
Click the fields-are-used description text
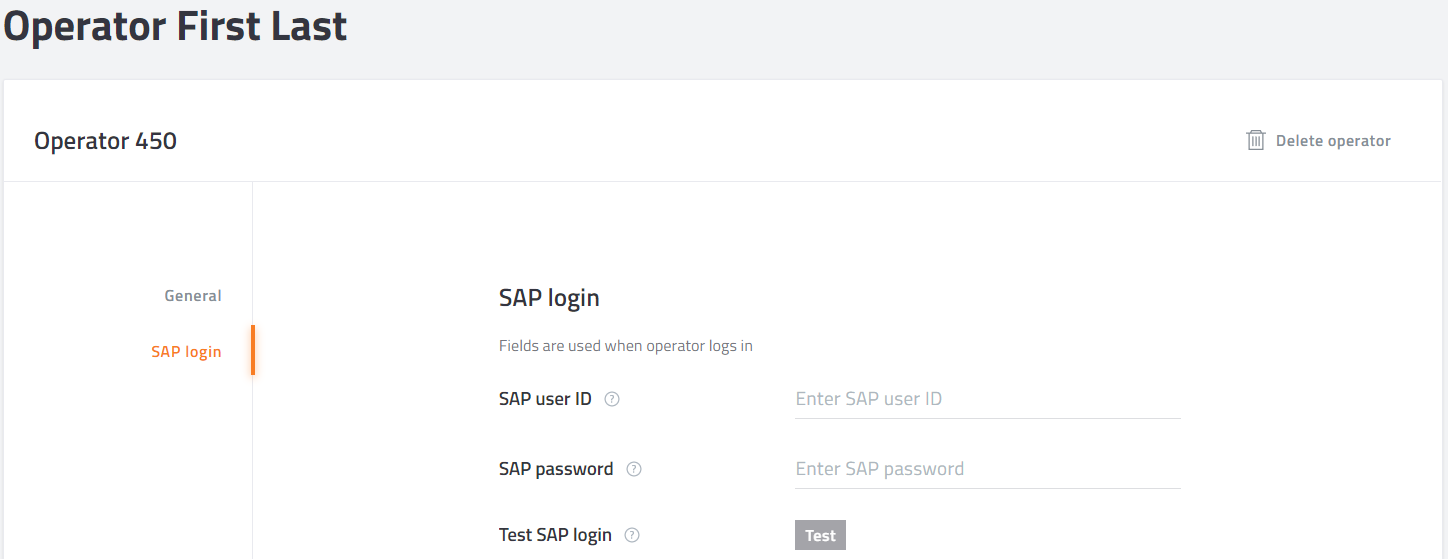(626, 346)
